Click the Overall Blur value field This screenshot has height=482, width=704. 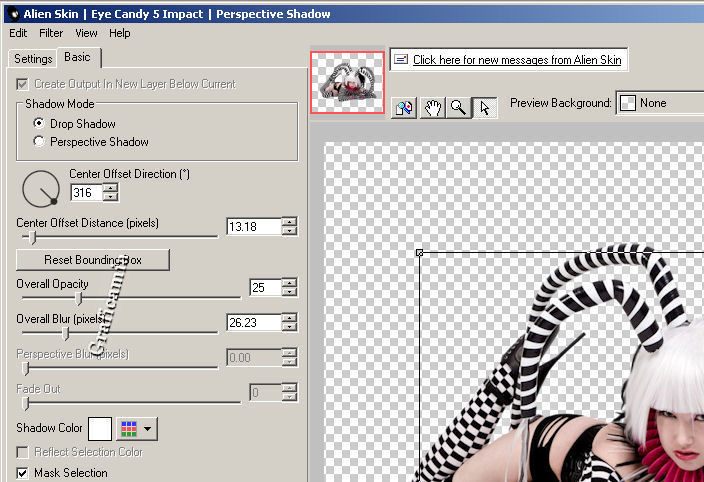[254, 323]
